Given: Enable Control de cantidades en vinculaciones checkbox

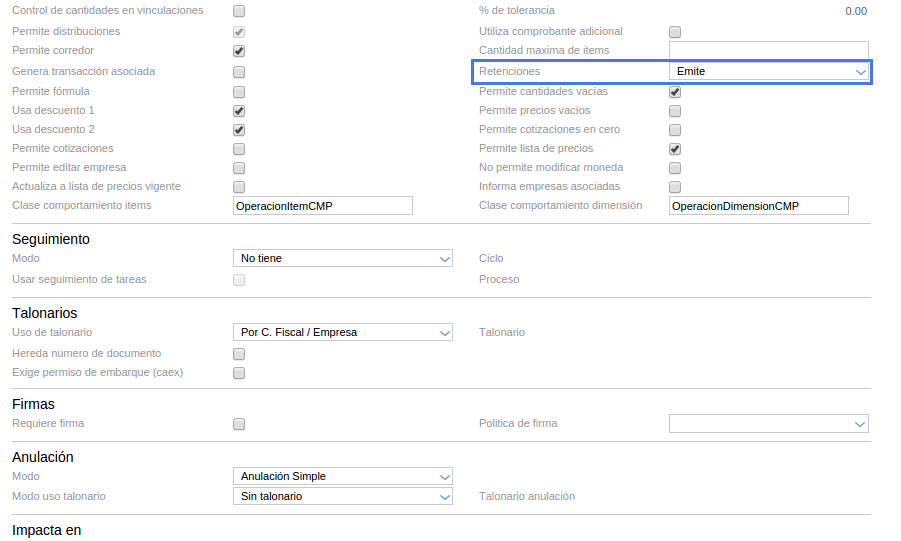Looking at the screenshot, I should pyautogui.click(x=239, y=12).
